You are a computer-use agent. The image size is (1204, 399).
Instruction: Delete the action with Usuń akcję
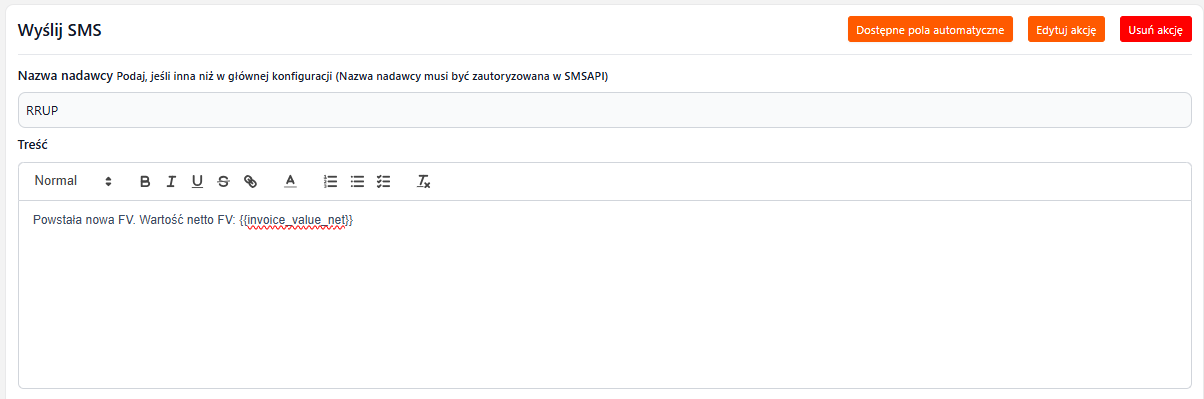click(x=1156, y=30)
